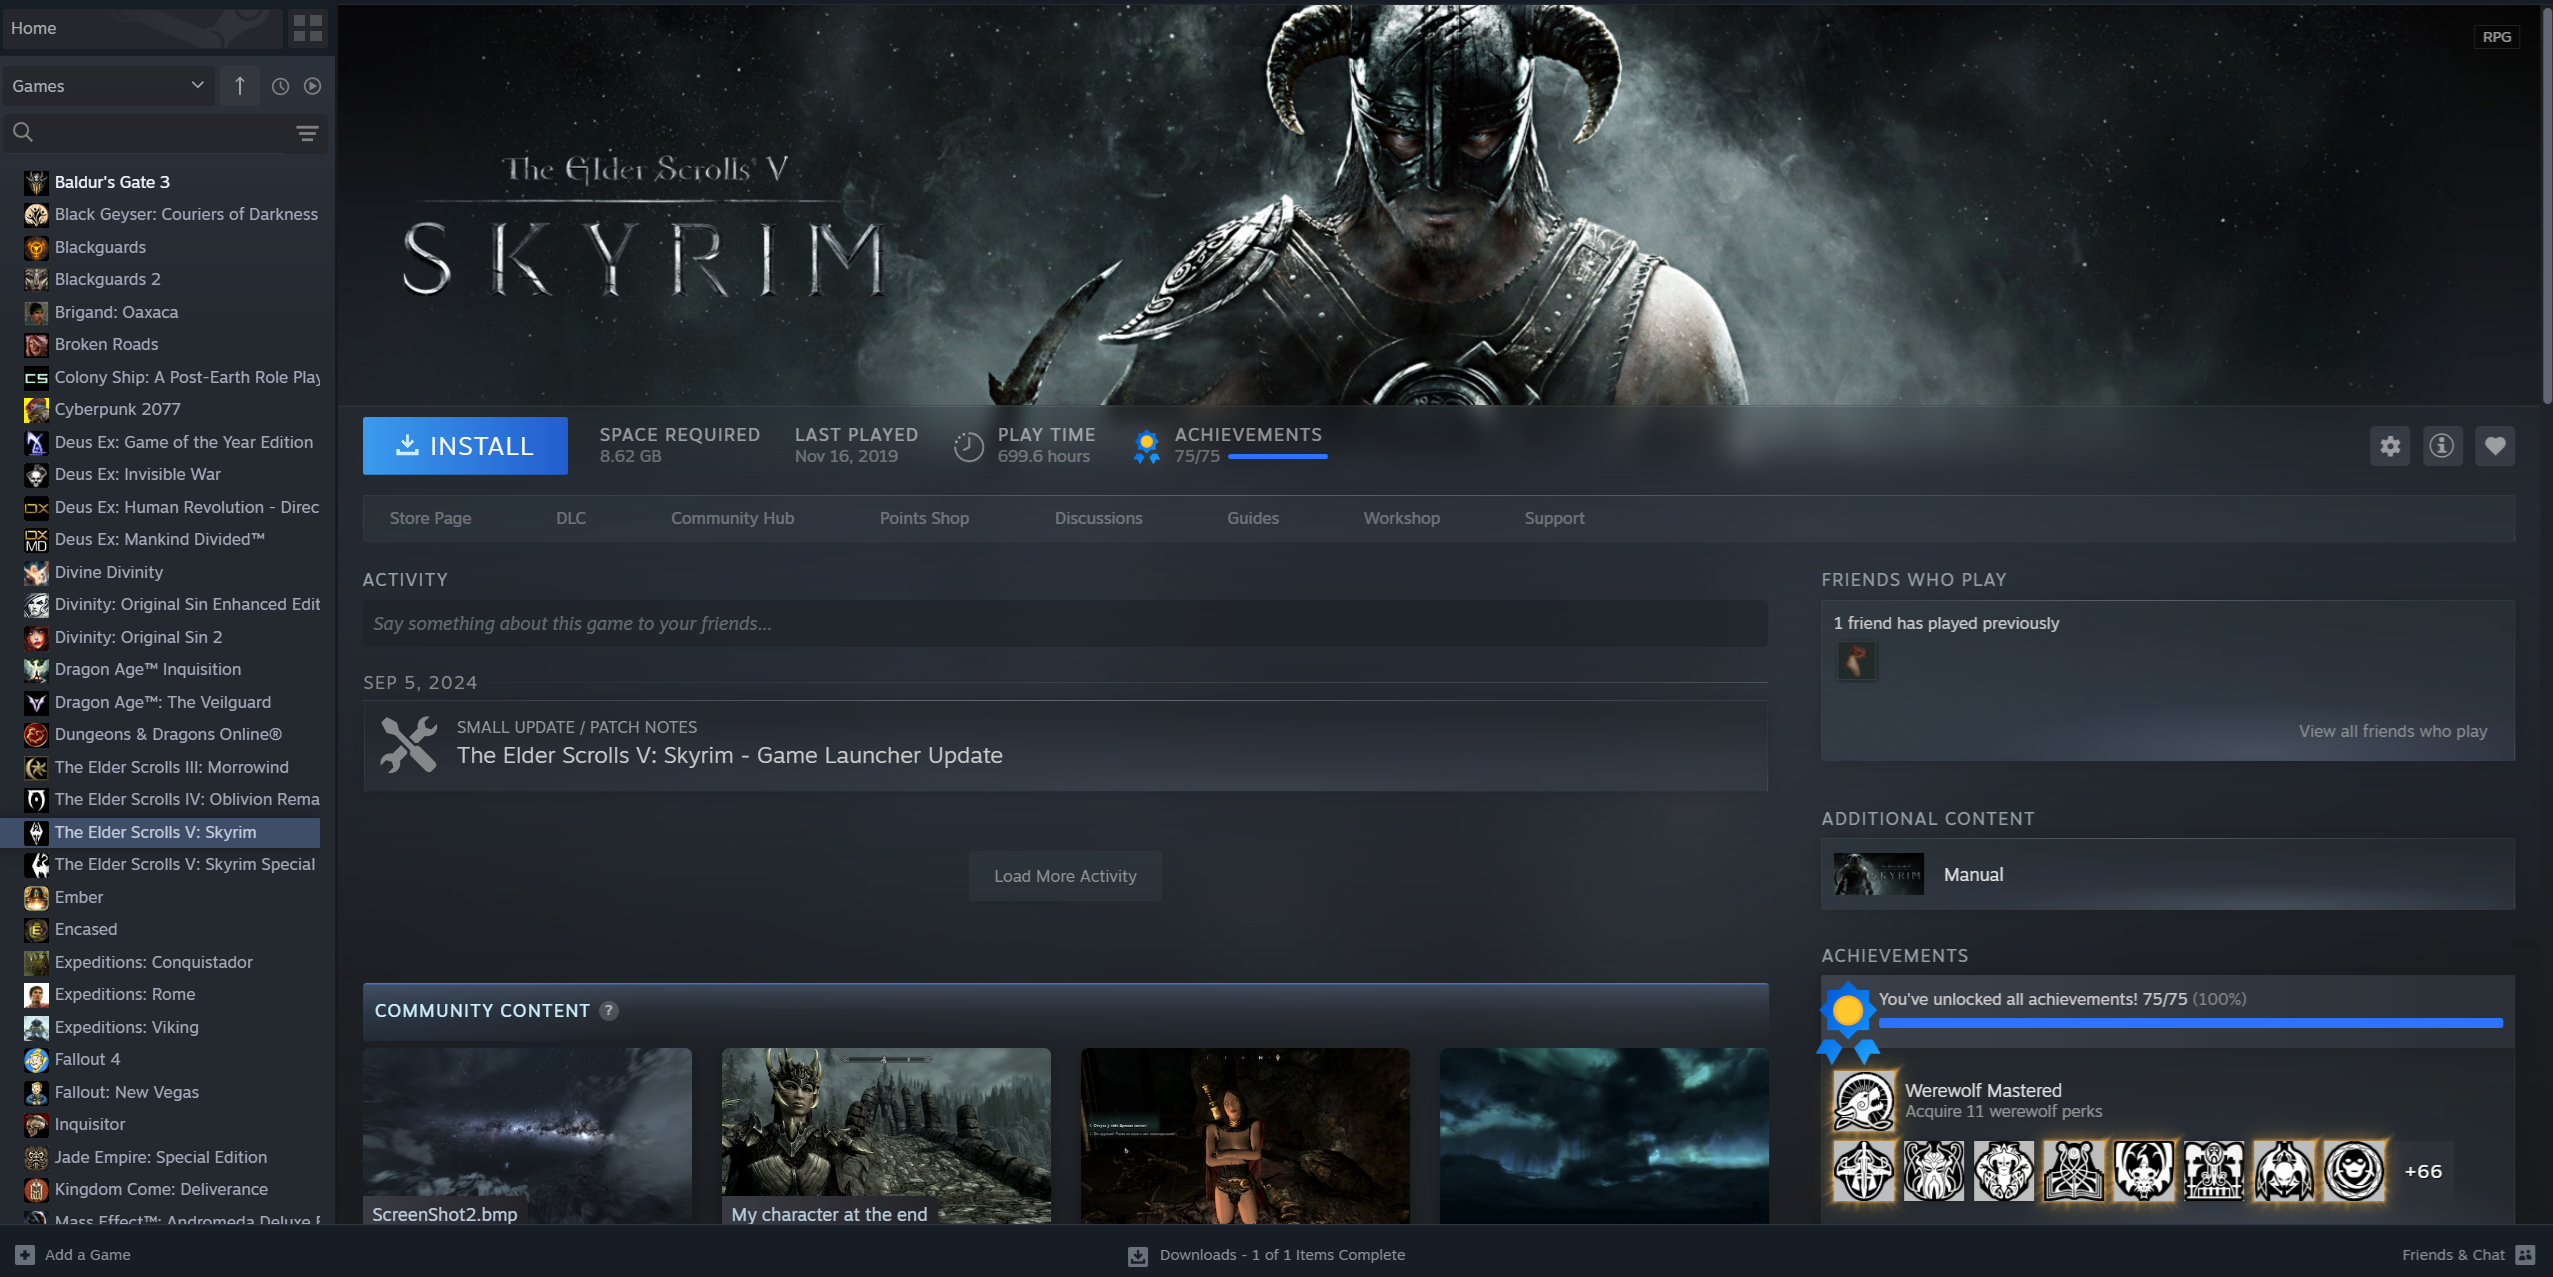Open Friends & Chat icon
This screenshot has width=2553, height=1277.
[2526, 1255]
